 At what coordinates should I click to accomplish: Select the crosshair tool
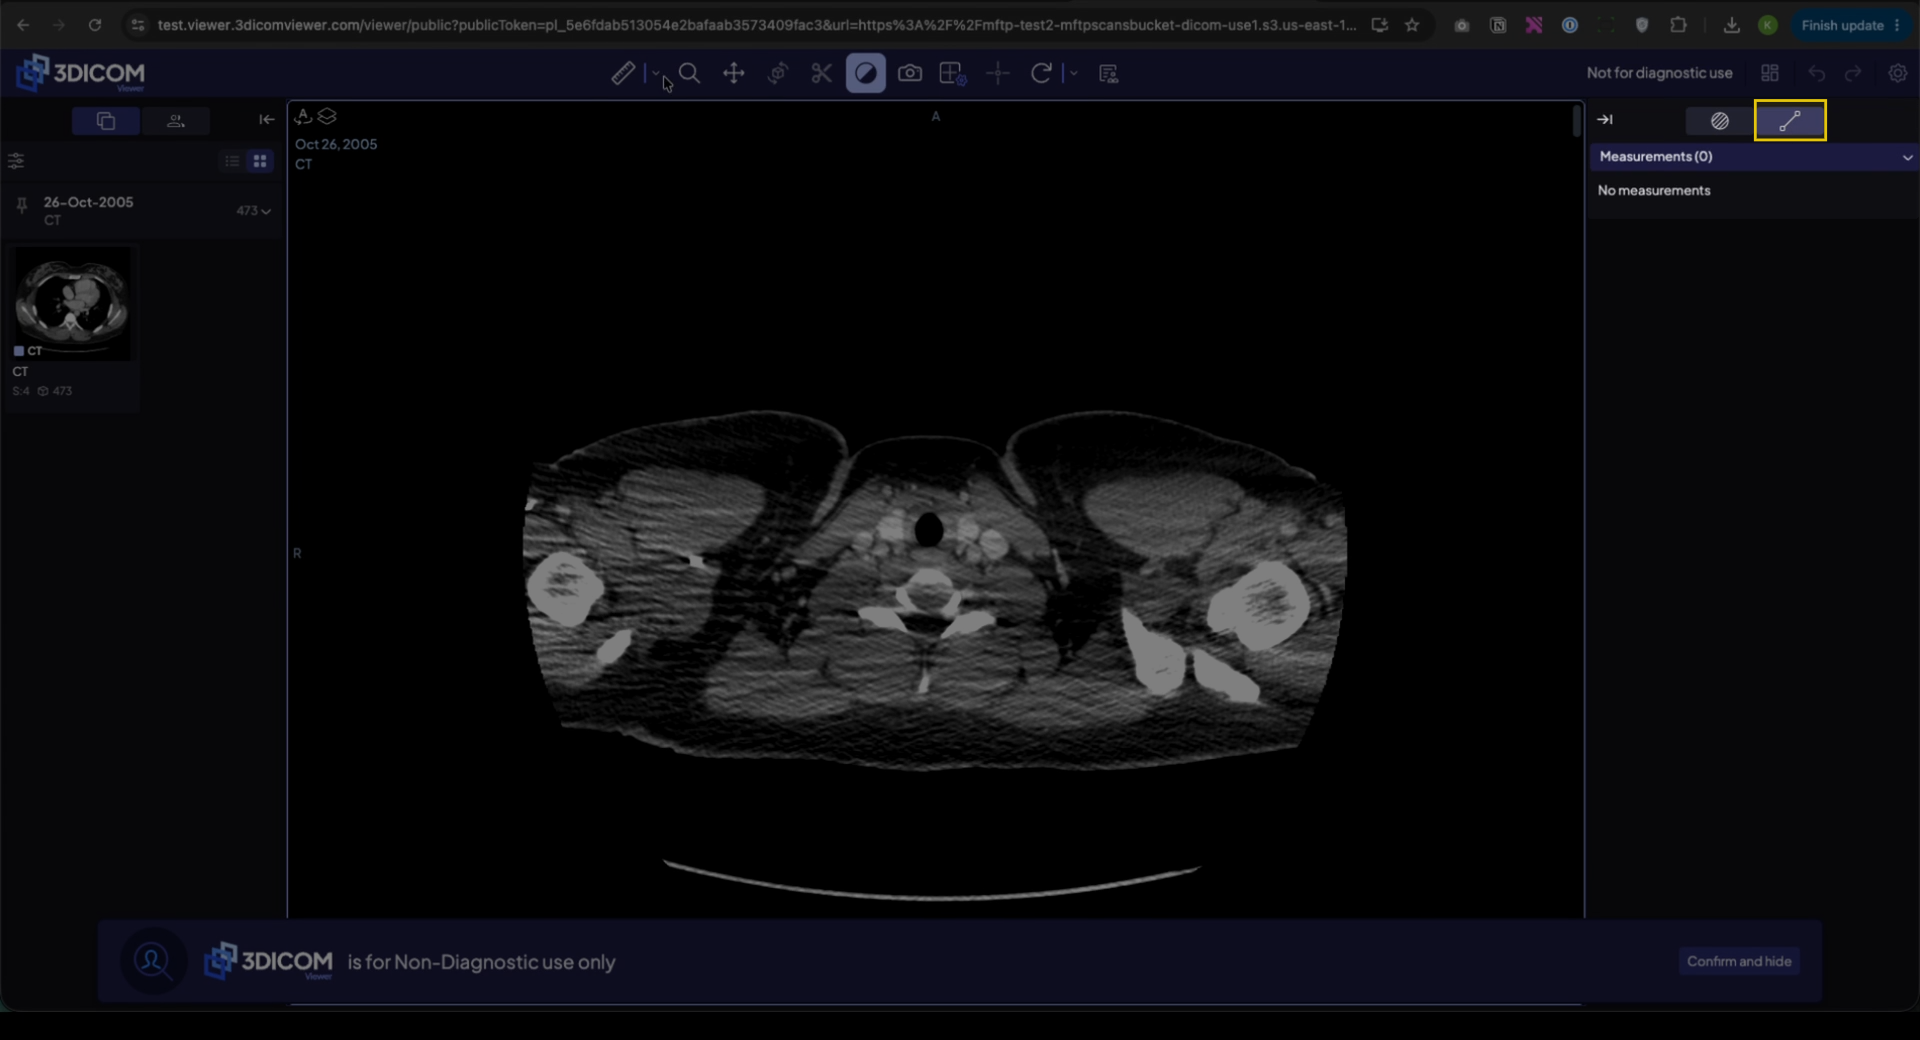click(x=997, y=73)
